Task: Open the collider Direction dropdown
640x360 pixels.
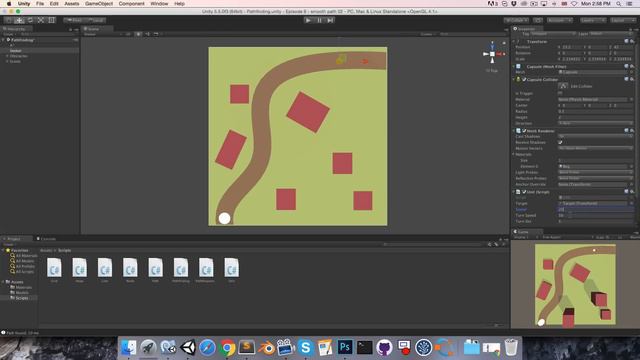Action: pyautogui.click(x=596, y=123)
